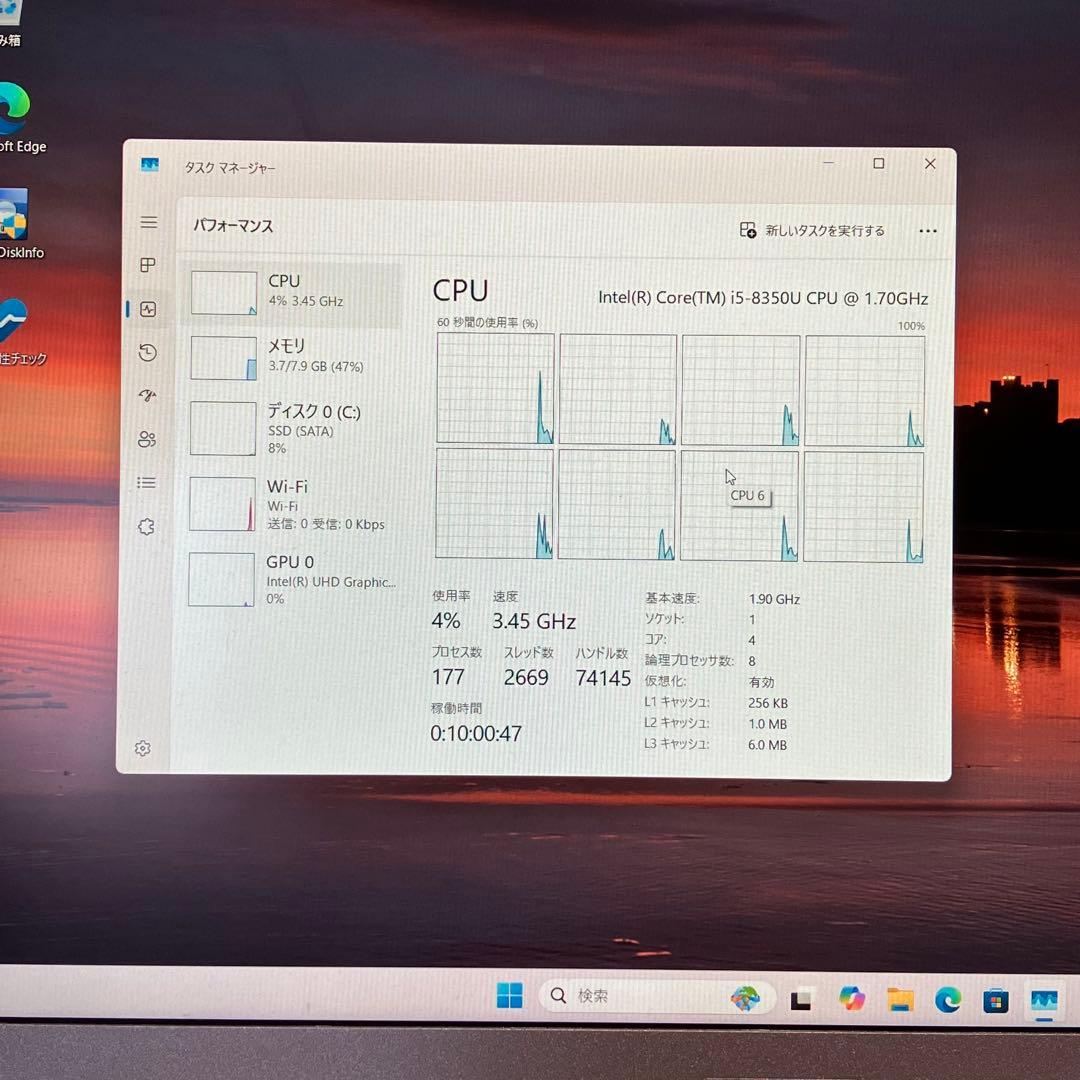Click the first CPU core usage graph

pos(495,389)
